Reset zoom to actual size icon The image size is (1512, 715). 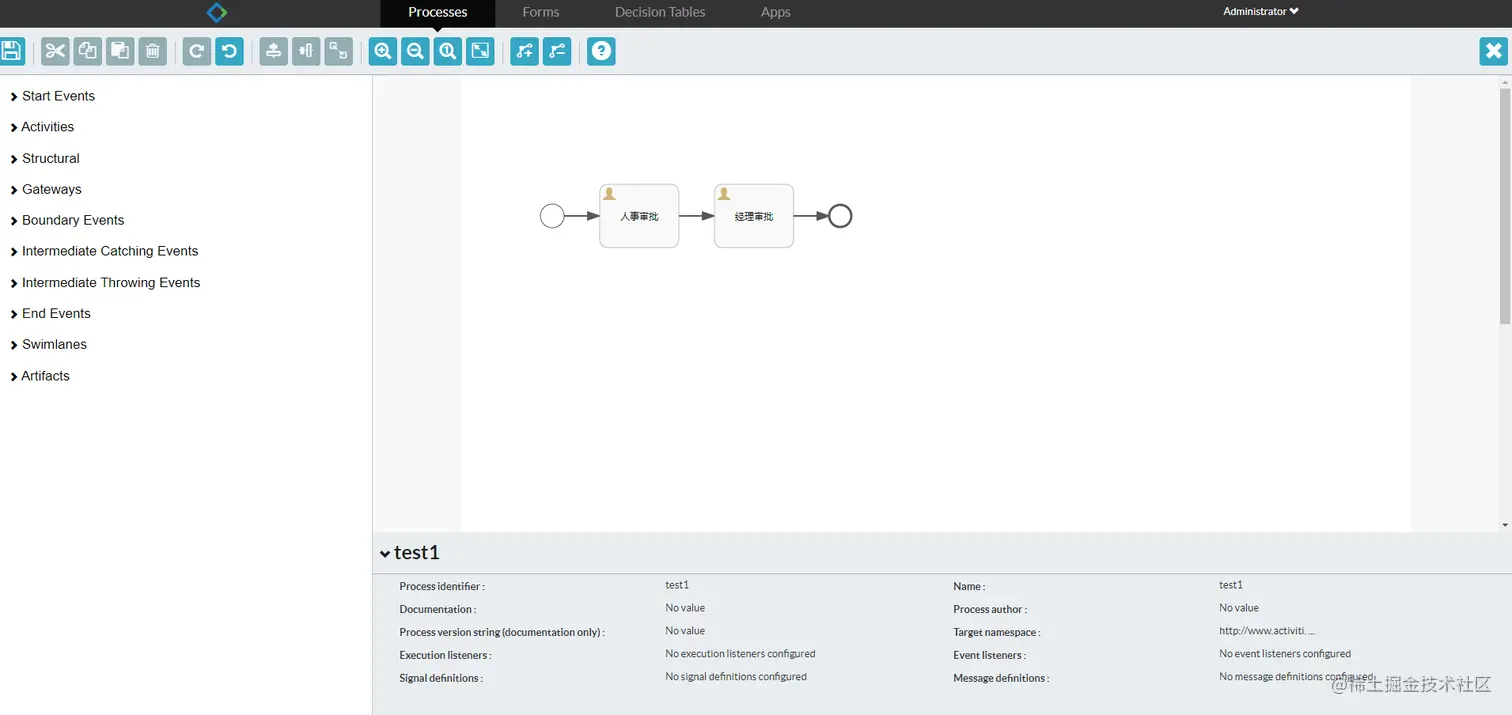coord(448,51)
